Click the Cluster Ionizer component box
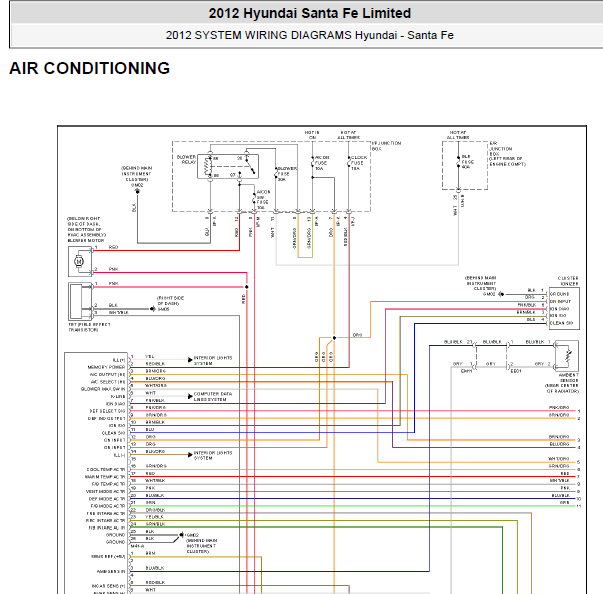The image size is (603, 594). coord(564,308)
